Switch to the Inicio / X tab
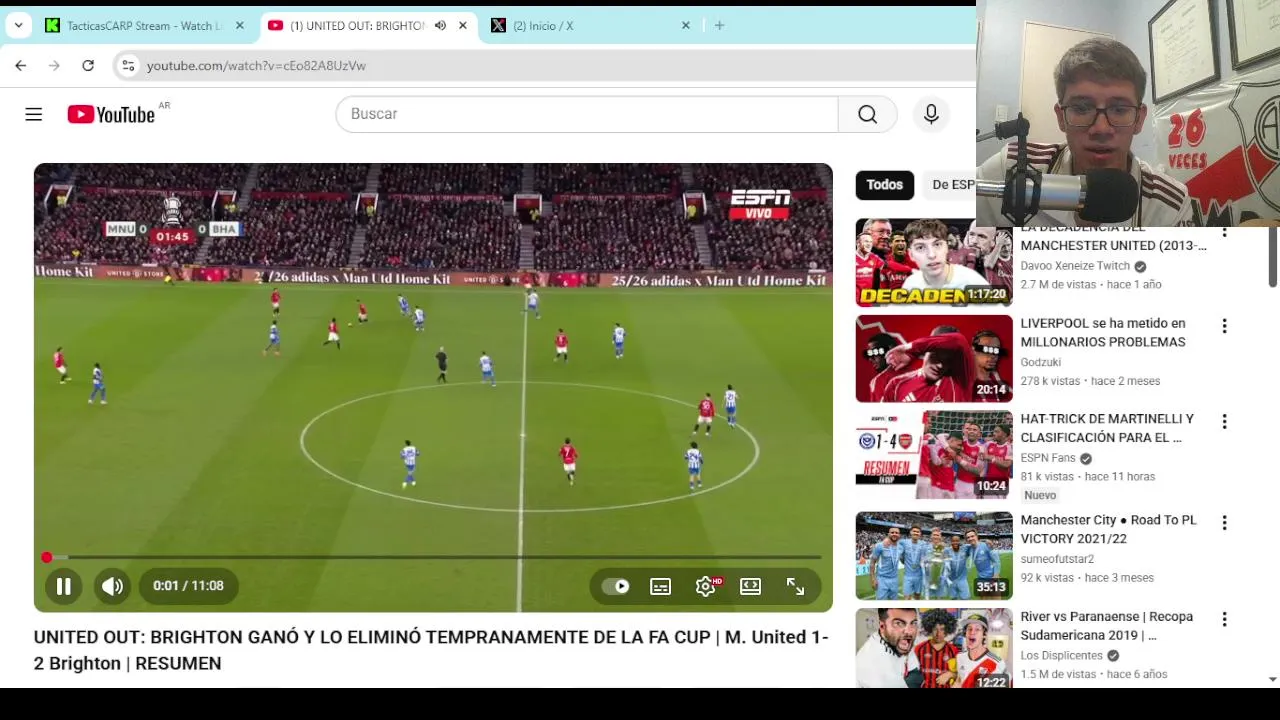Screen dimensions: 1280x720 tap(588, 25)
